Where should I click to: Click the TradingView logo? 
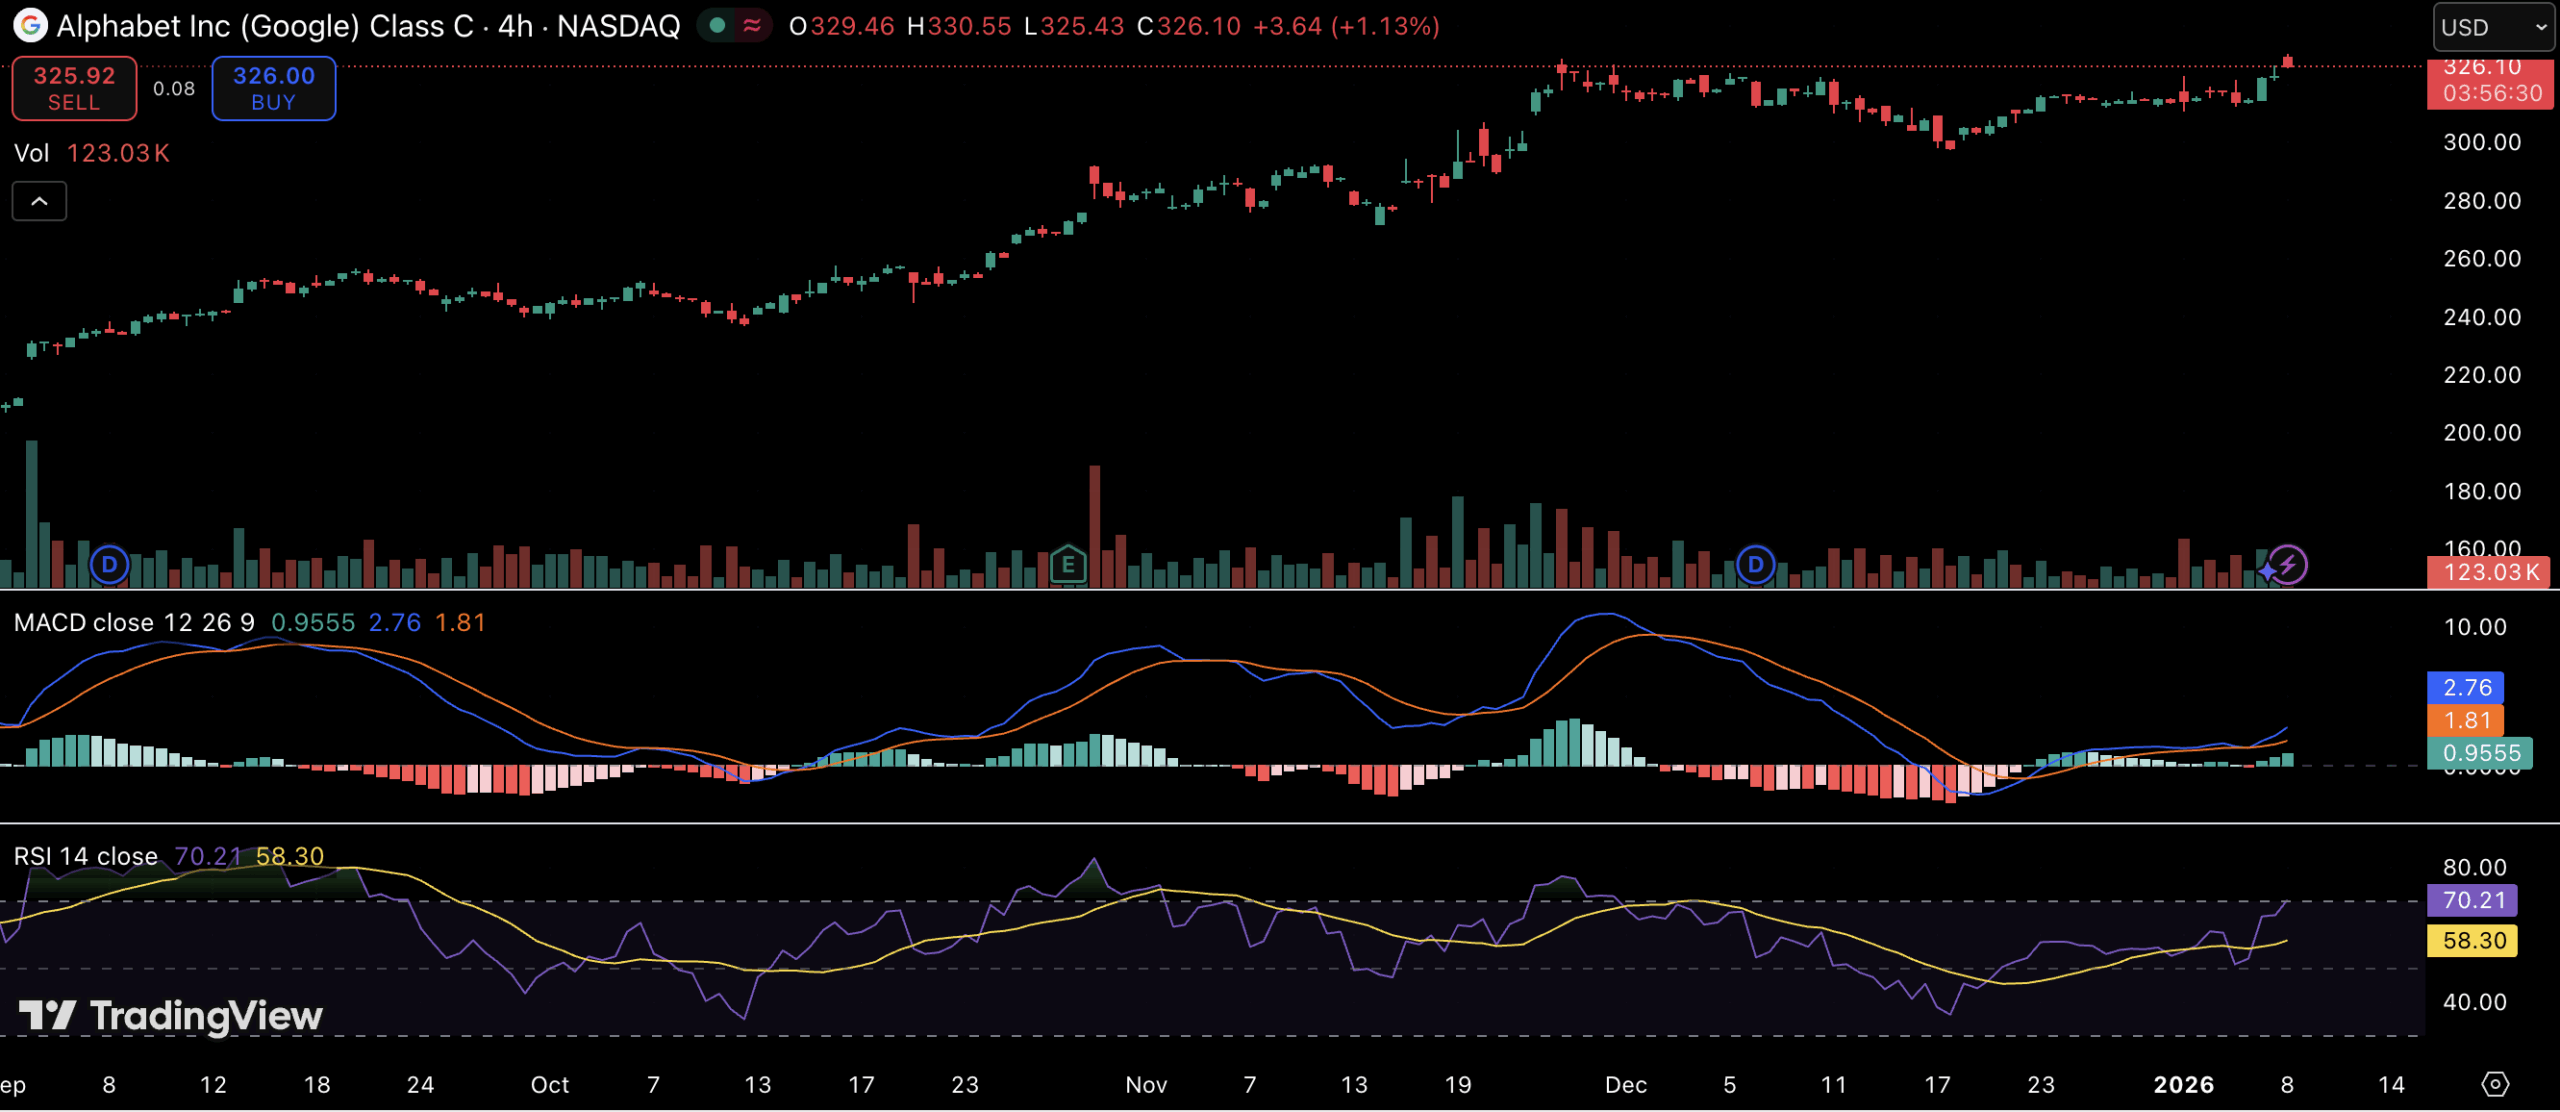170,1016
